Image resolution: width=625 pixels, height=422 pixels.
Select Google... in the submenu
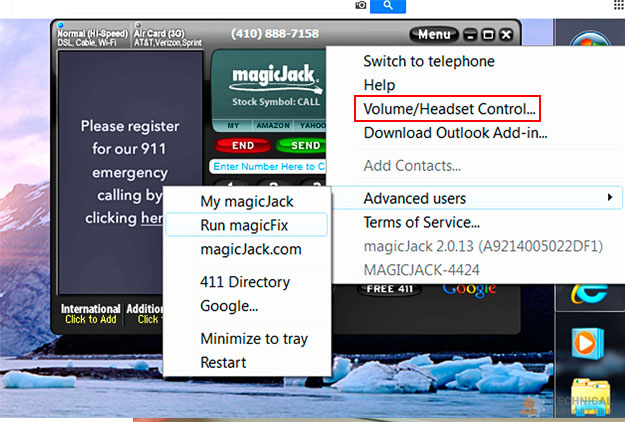pos(229,306)
